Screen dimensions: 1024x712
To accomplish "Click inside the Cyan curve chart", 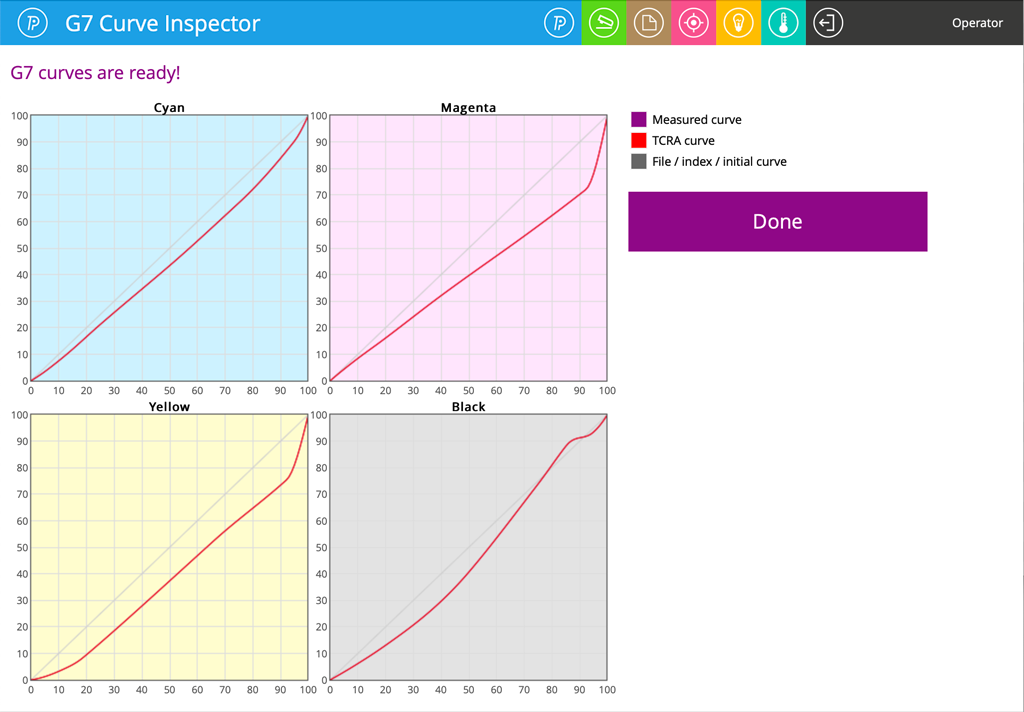I will [169, 248].
